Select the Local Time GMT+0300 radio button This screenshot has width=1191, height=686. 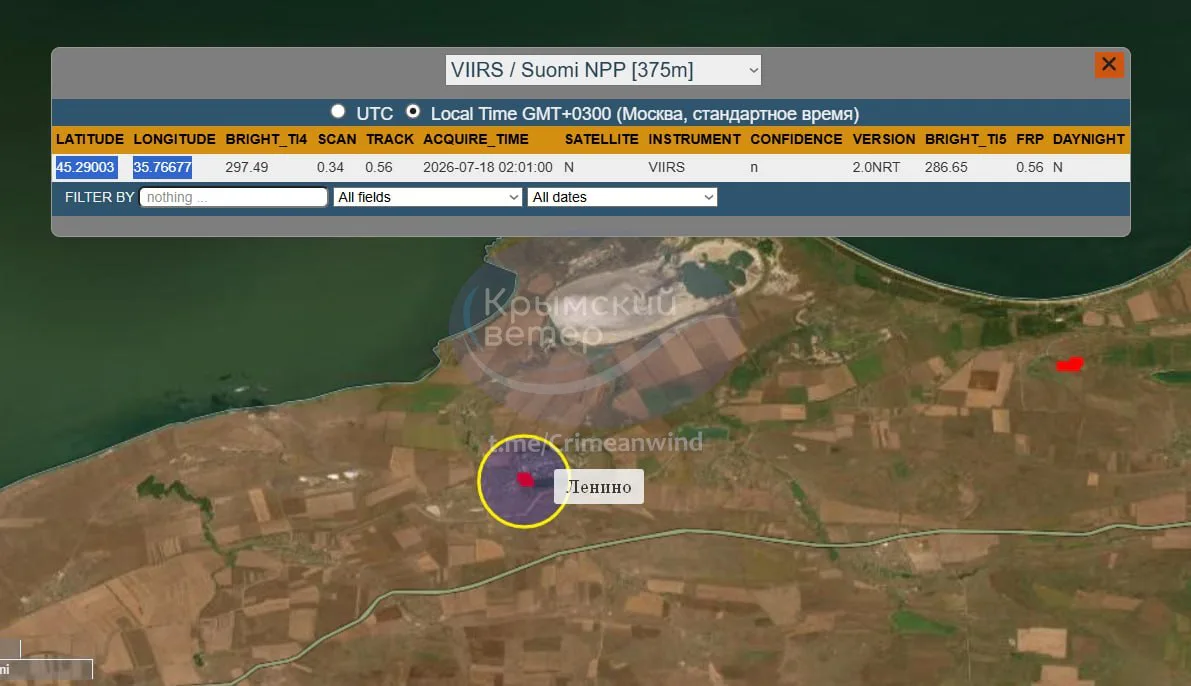pos(412,112)
